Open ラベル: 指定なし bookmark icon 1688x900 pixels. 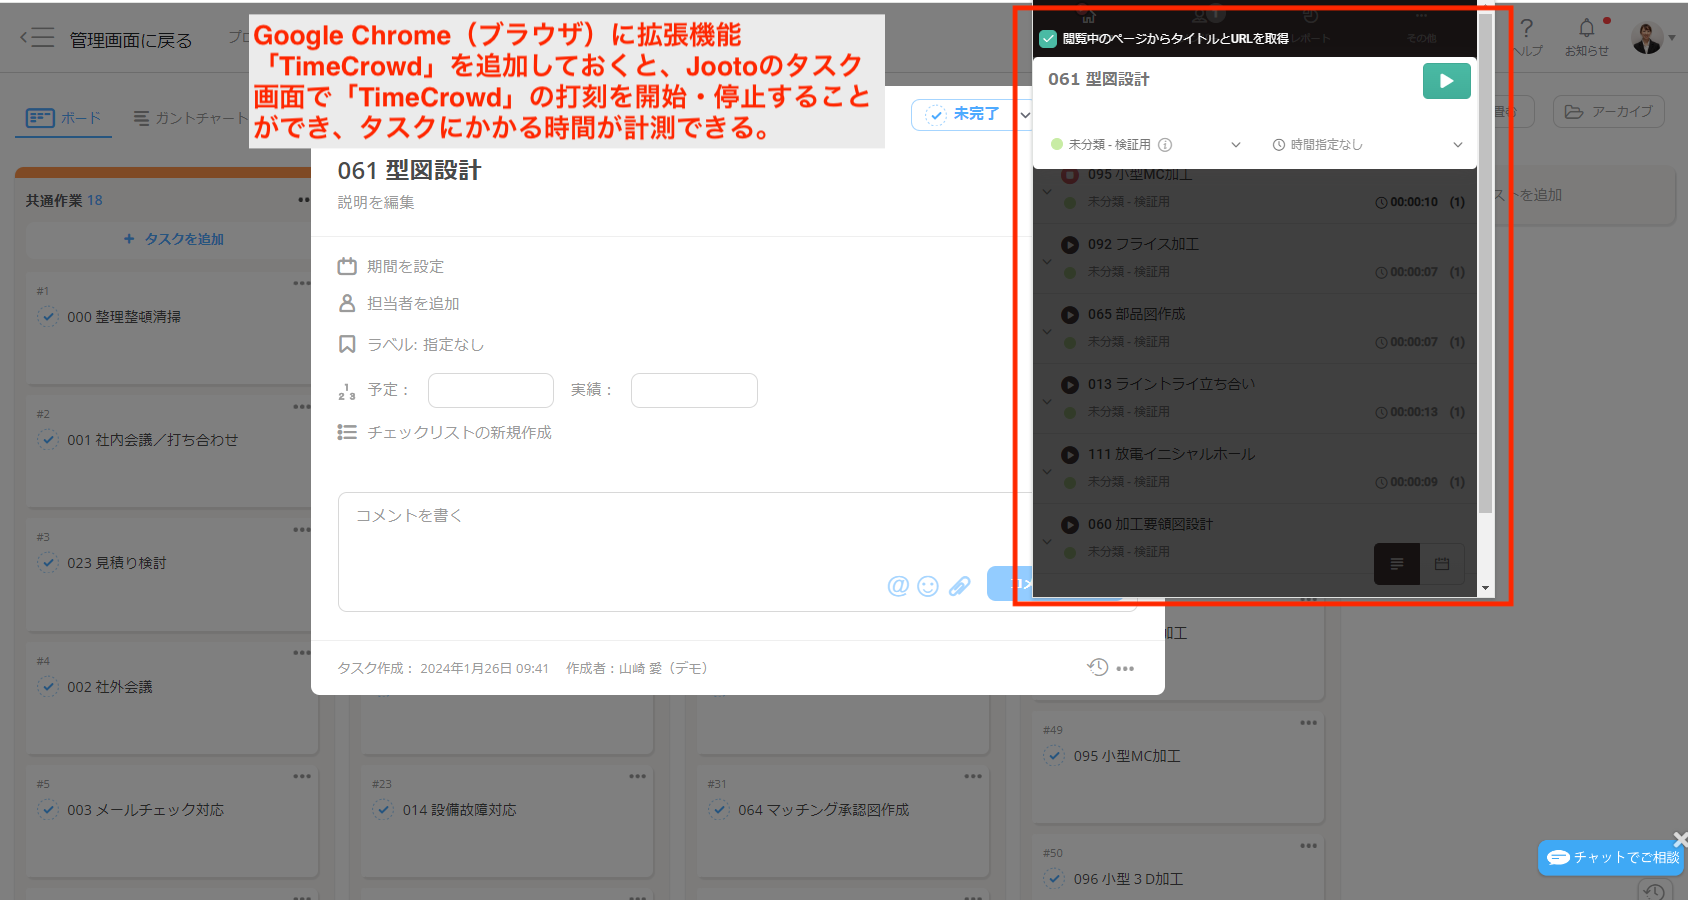(347, 344)
